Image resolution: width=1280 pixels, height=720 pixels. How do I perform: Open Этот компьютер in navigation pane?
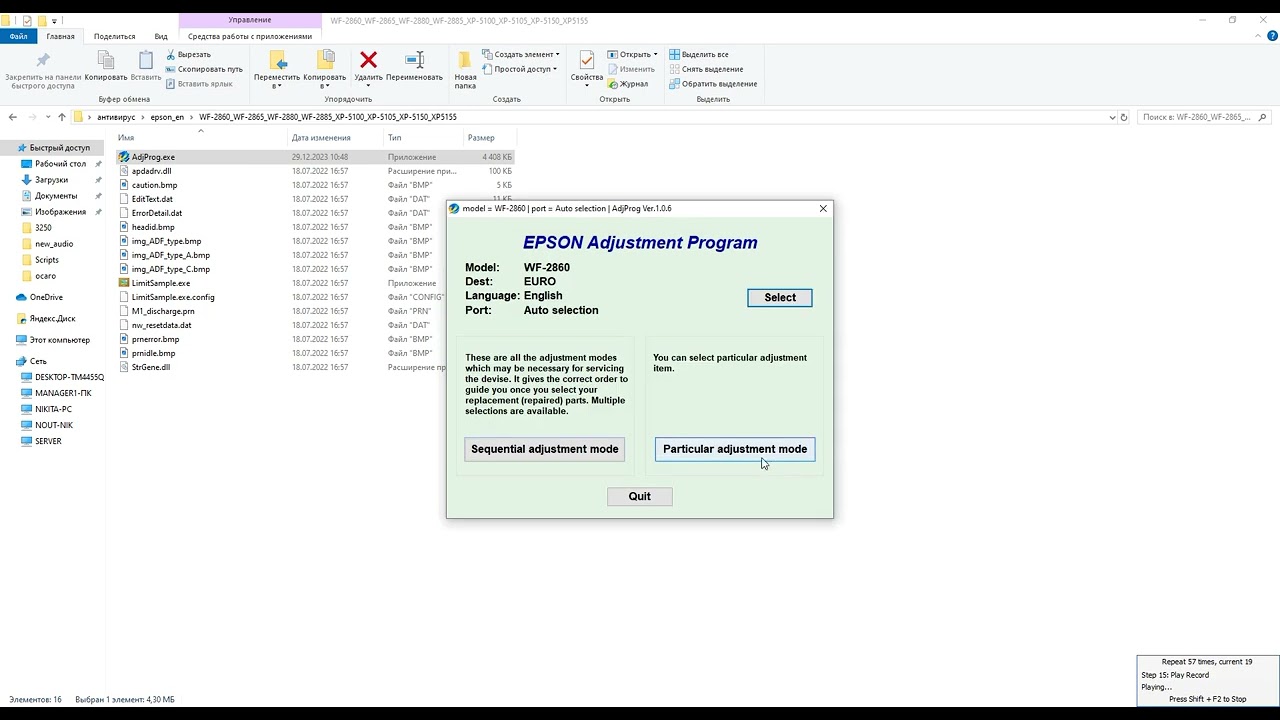coord(59,340)
